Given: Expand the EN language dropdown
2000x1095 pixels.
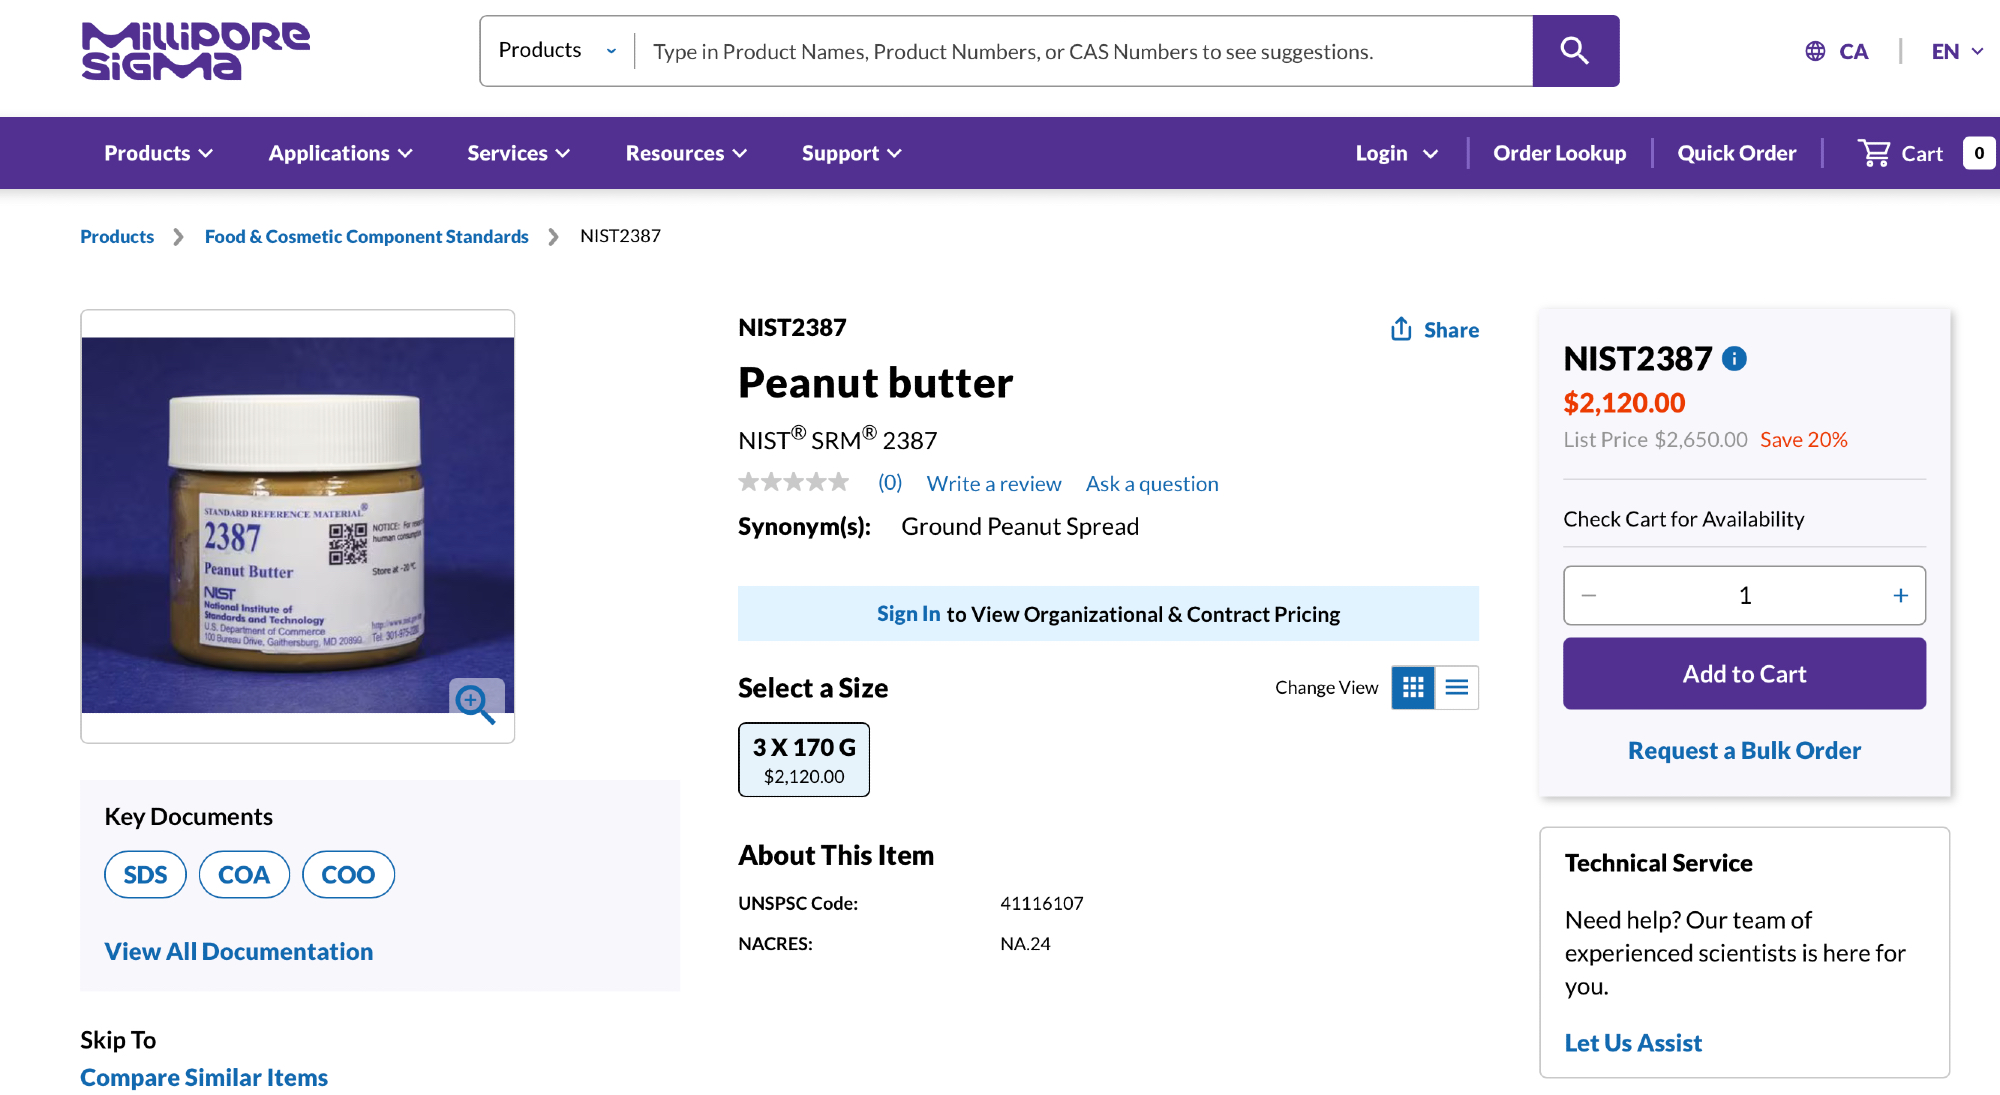Looking at the screenshot, I should click(x=1956, y=51).
